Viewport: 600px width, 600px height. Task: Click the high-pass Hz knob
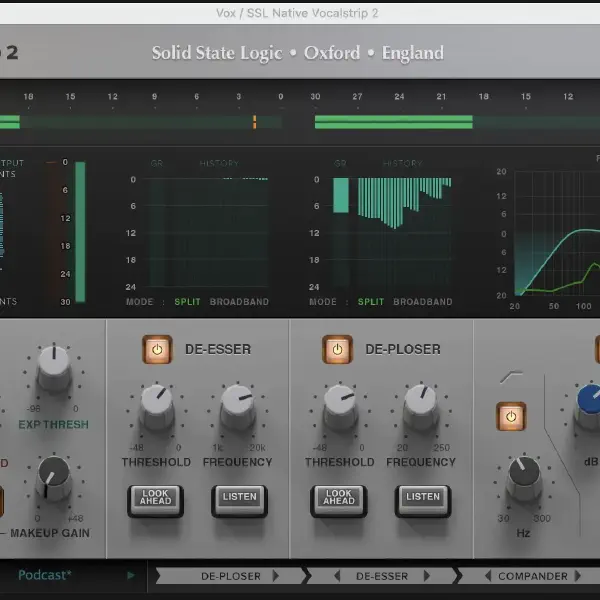524,478
